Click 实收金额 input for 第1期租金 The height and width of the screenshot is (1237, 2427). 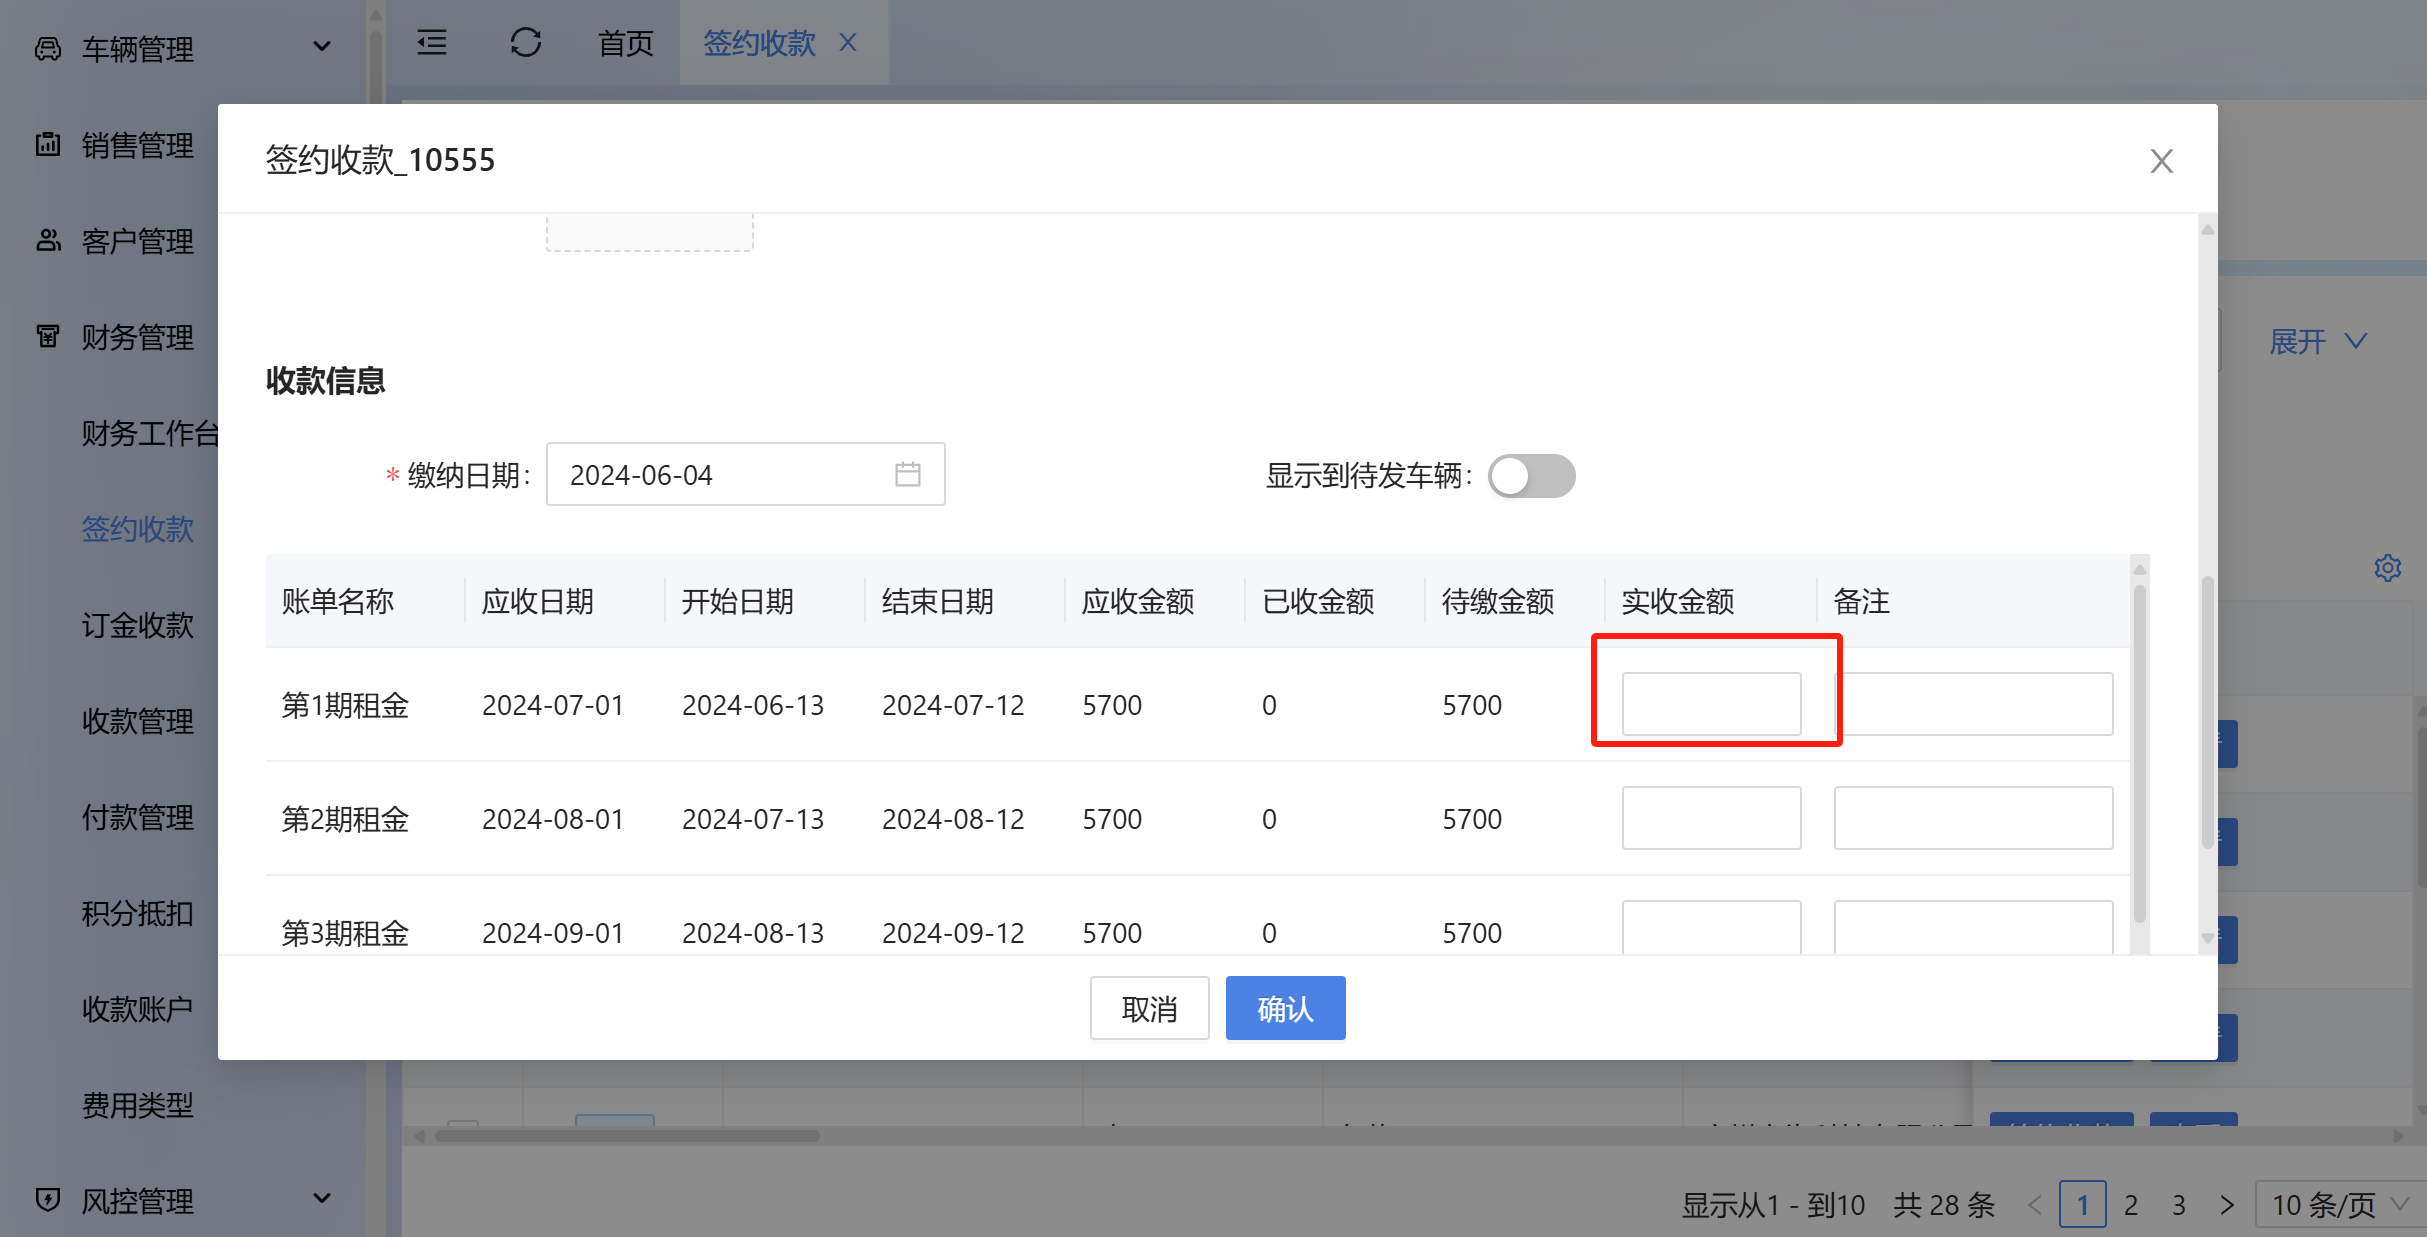click(x=1711, y=704)
